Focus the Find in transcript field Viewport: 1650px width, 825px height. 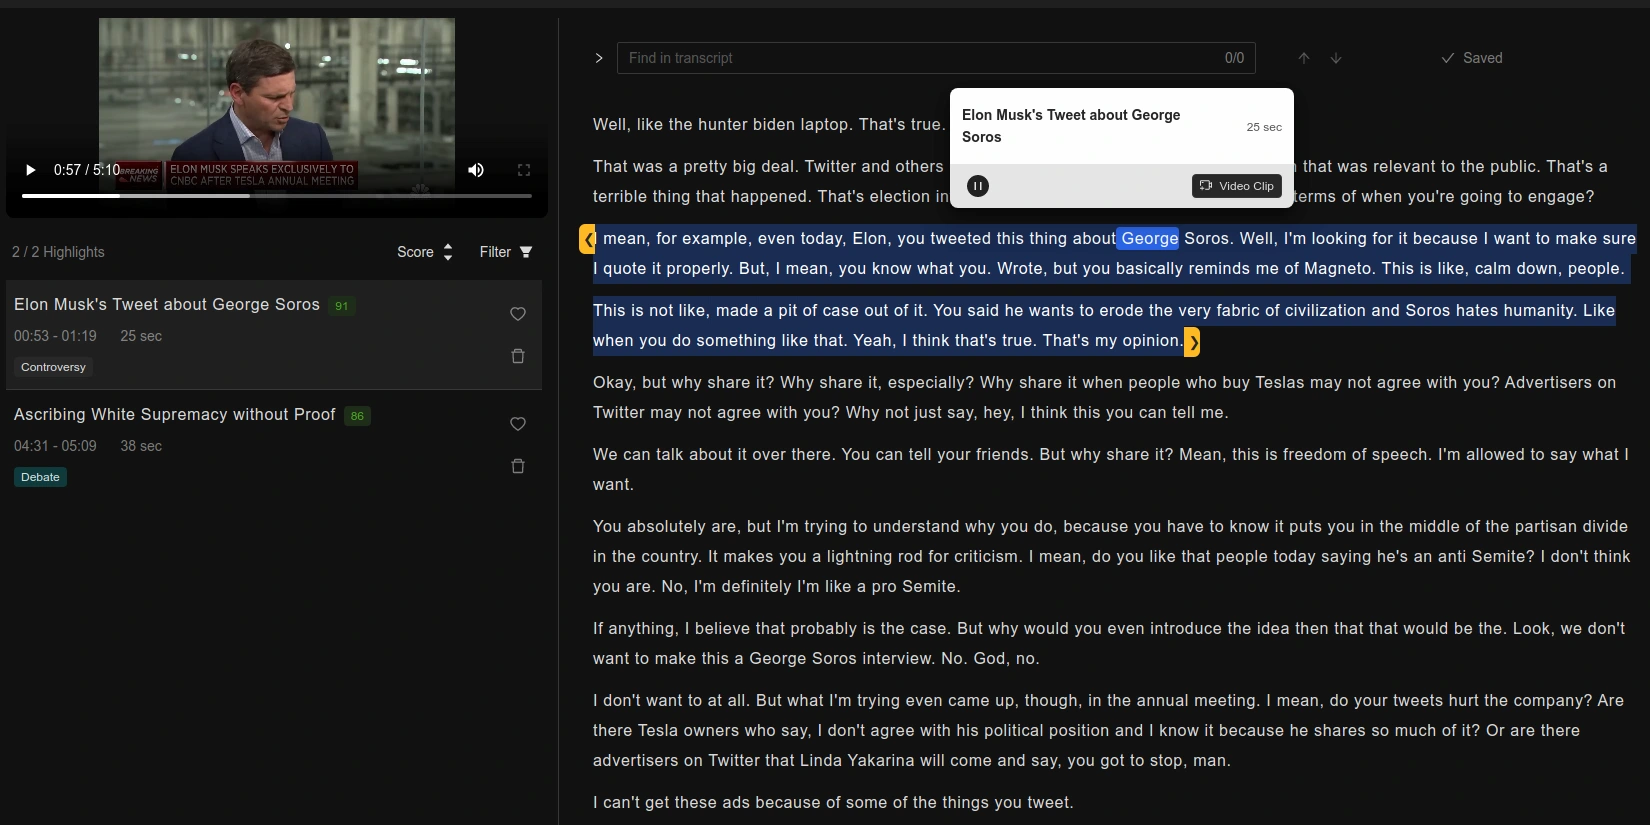[920, 58]
